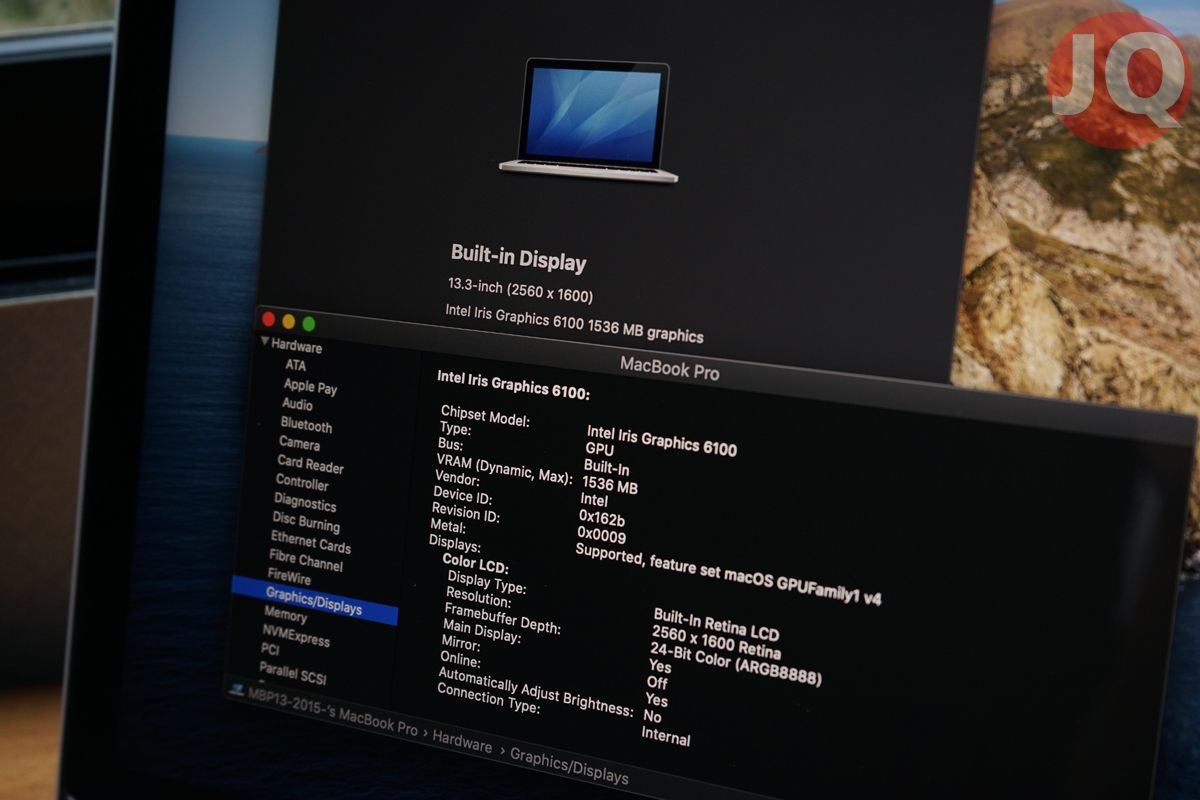The image size is (1200, 800).
Task: Select Card Reader in the sidebar
Action: [310, 464]
